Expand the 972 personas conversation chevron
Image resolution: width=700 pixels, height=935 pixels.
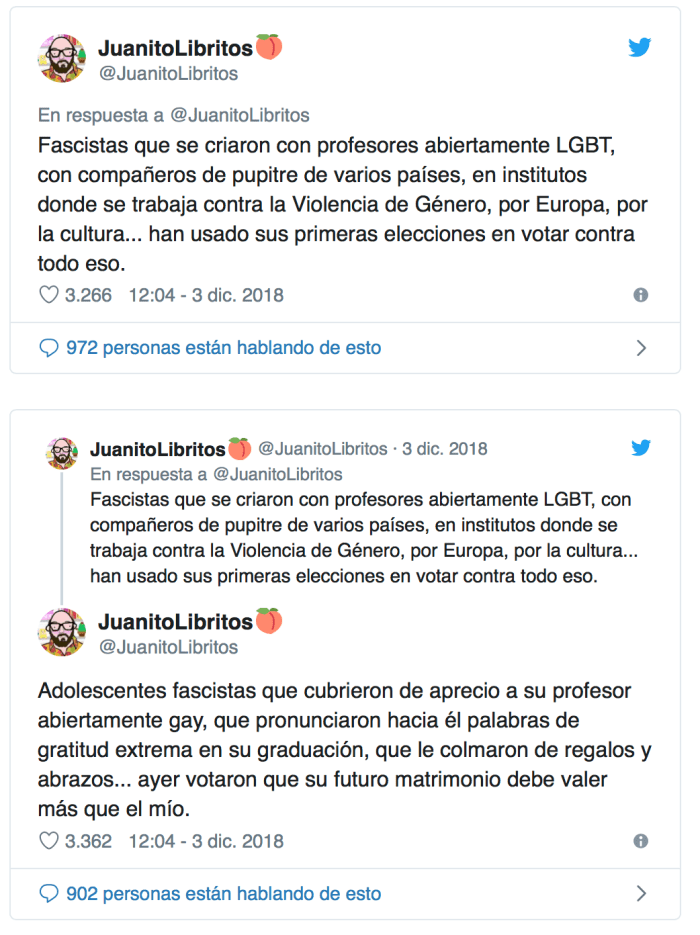point(641,348)
